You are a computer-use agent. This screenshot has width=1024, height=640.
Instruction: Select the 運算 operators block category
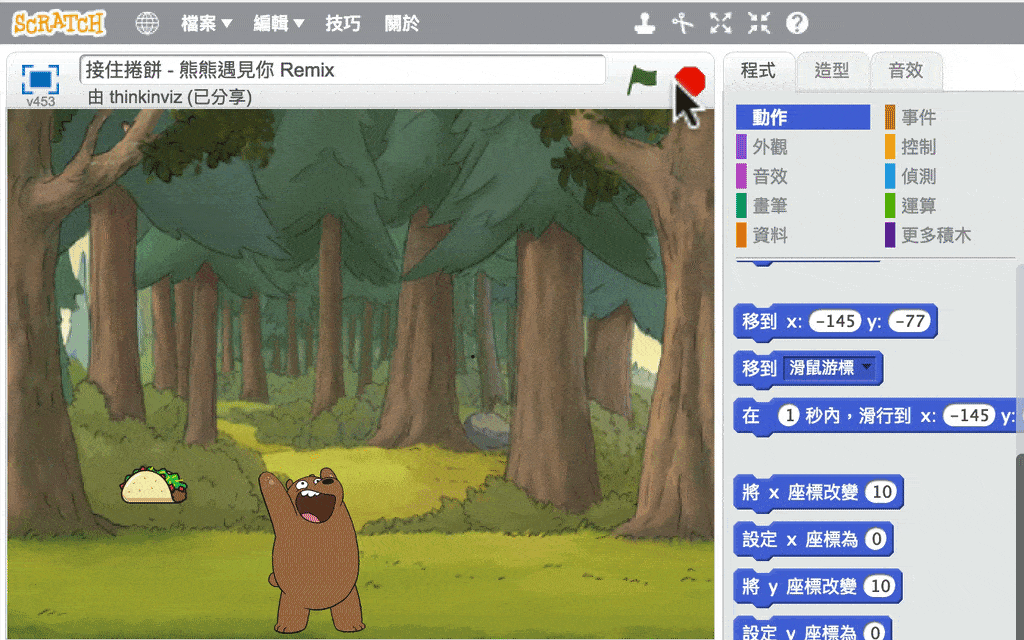pos(918,206)
